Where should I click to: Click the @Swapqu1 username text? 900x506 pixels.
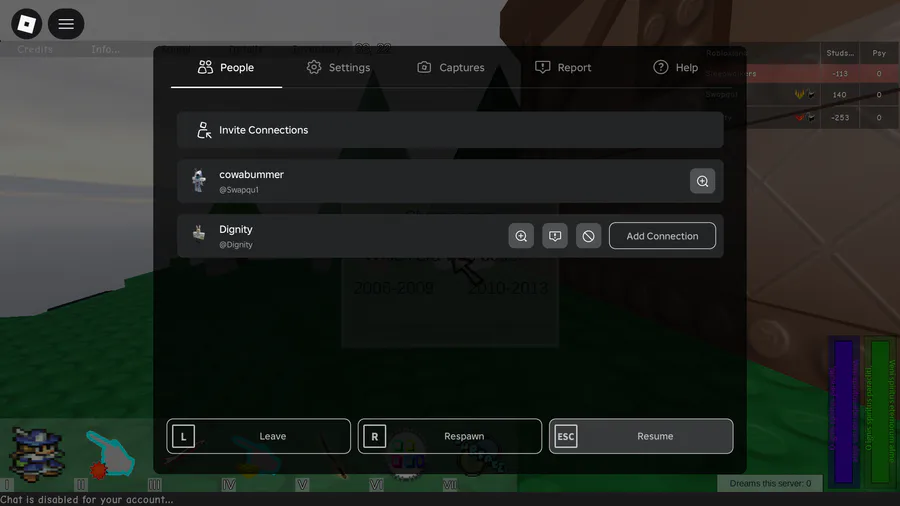click(239, 190)
